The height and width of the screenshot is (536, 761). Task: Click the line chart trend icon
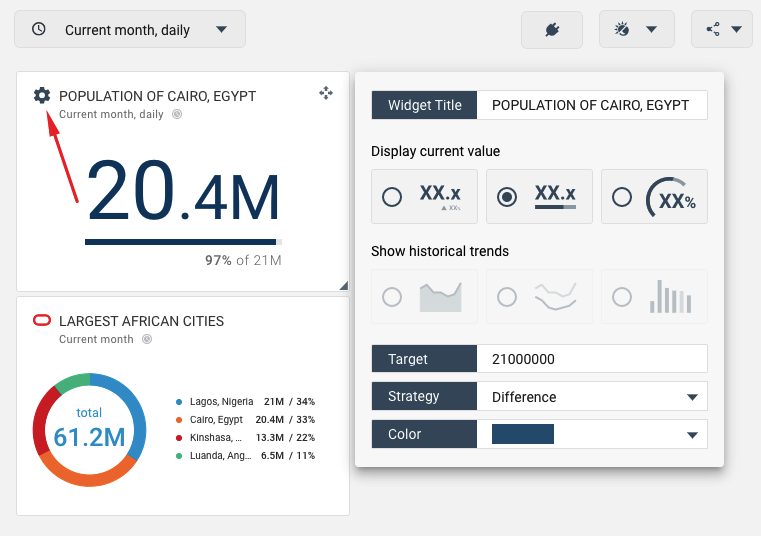pos(555,297)
